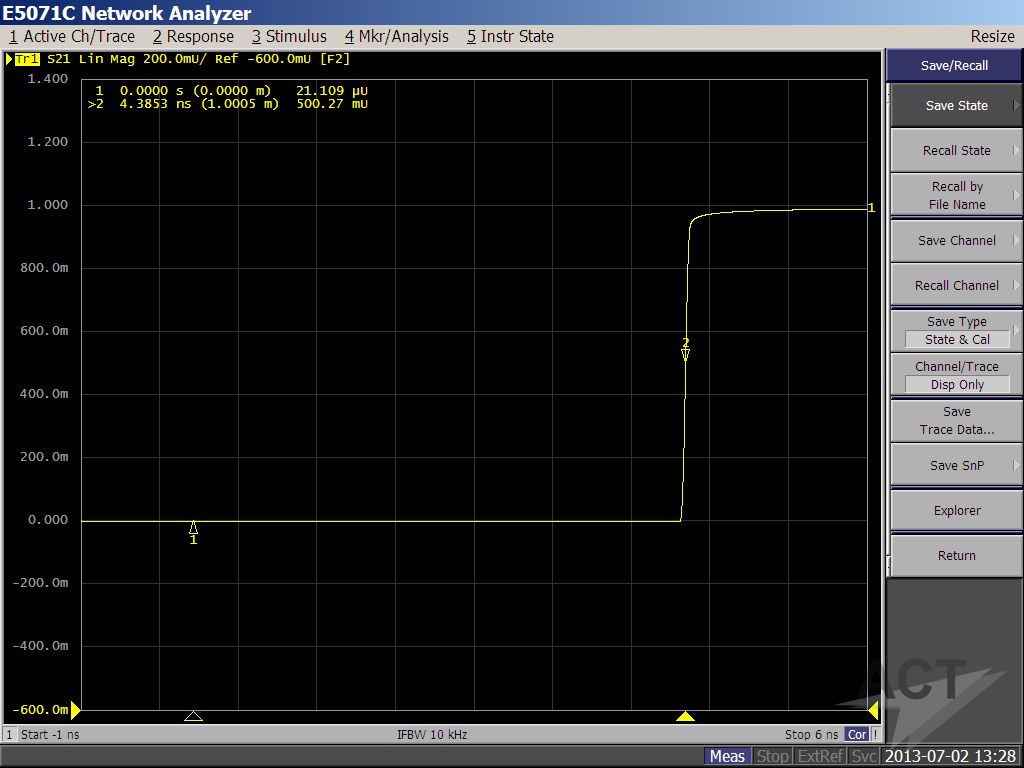Click marker 1 hollow triangle on the bottom axis
The height and width of the screenshot is (768, 1024).
pyautogui.click(x=194, y=716)
